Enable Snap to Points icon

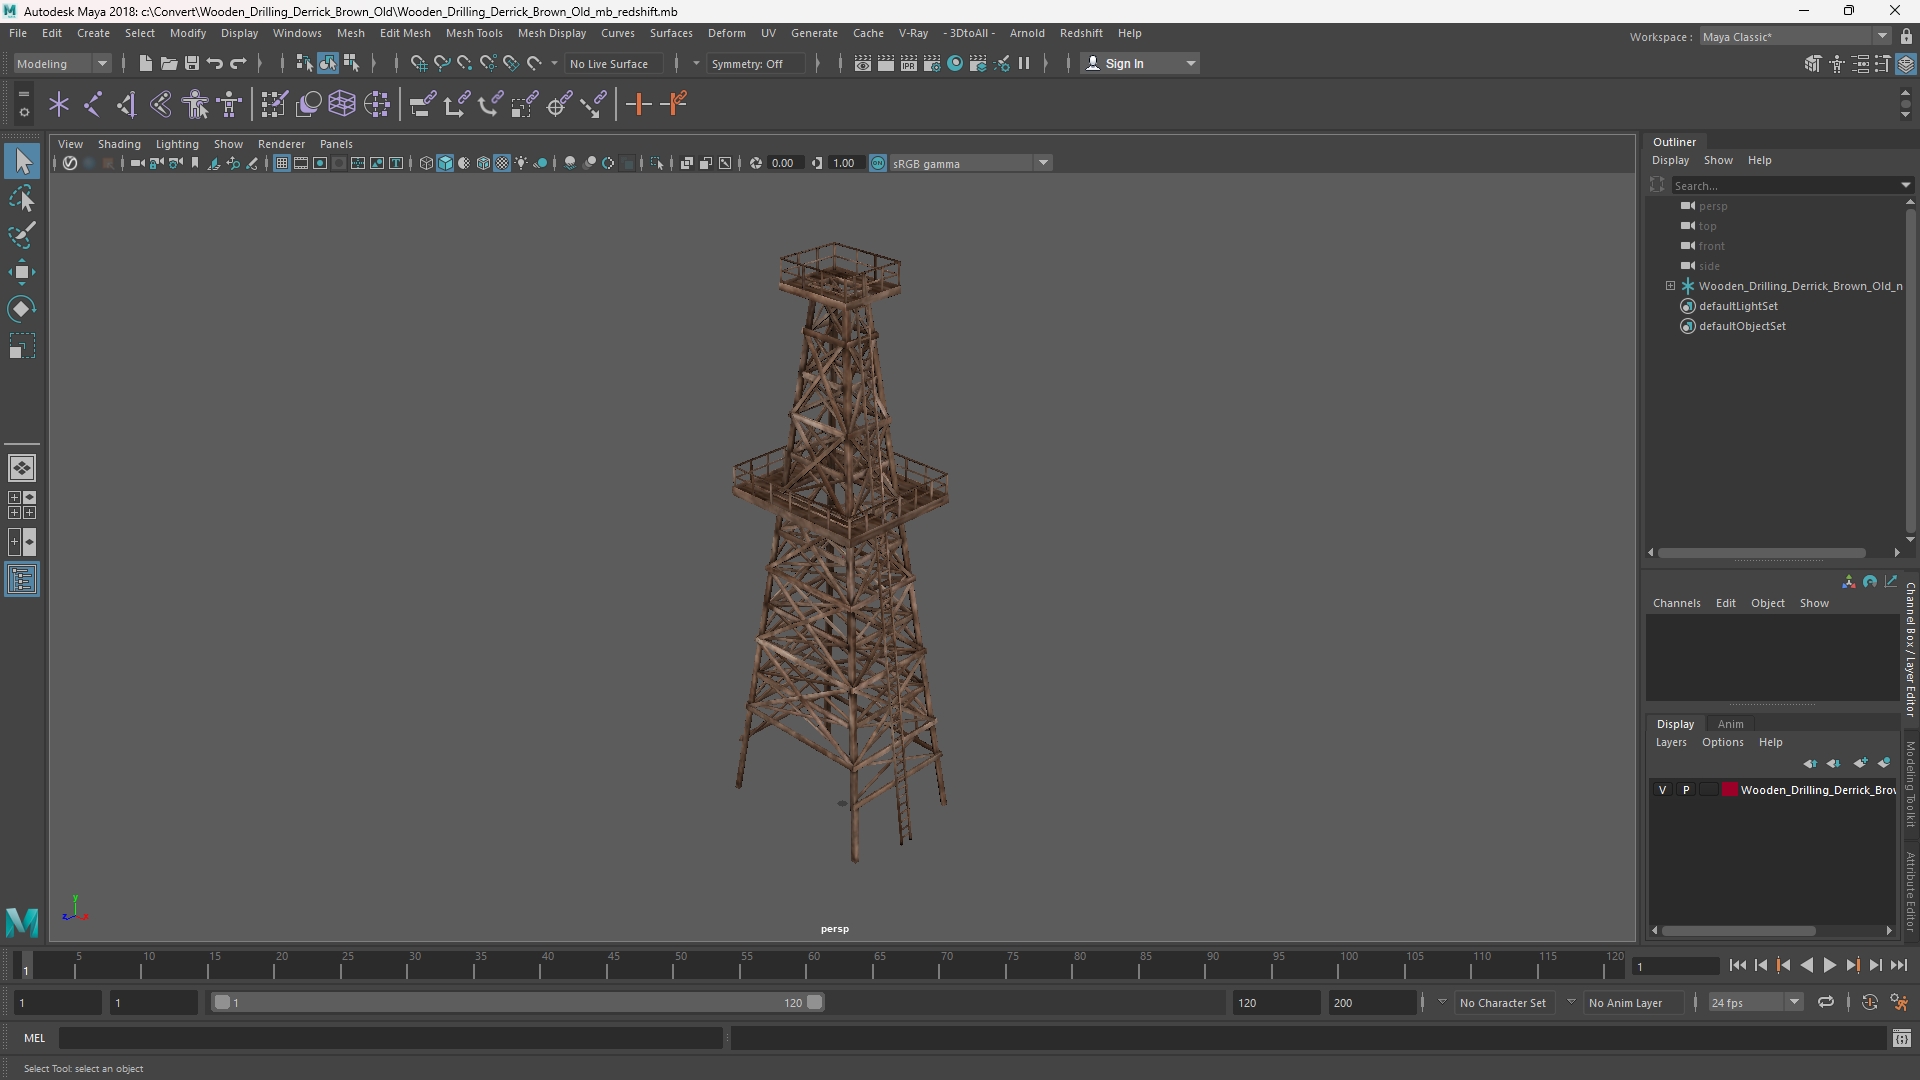464,63
